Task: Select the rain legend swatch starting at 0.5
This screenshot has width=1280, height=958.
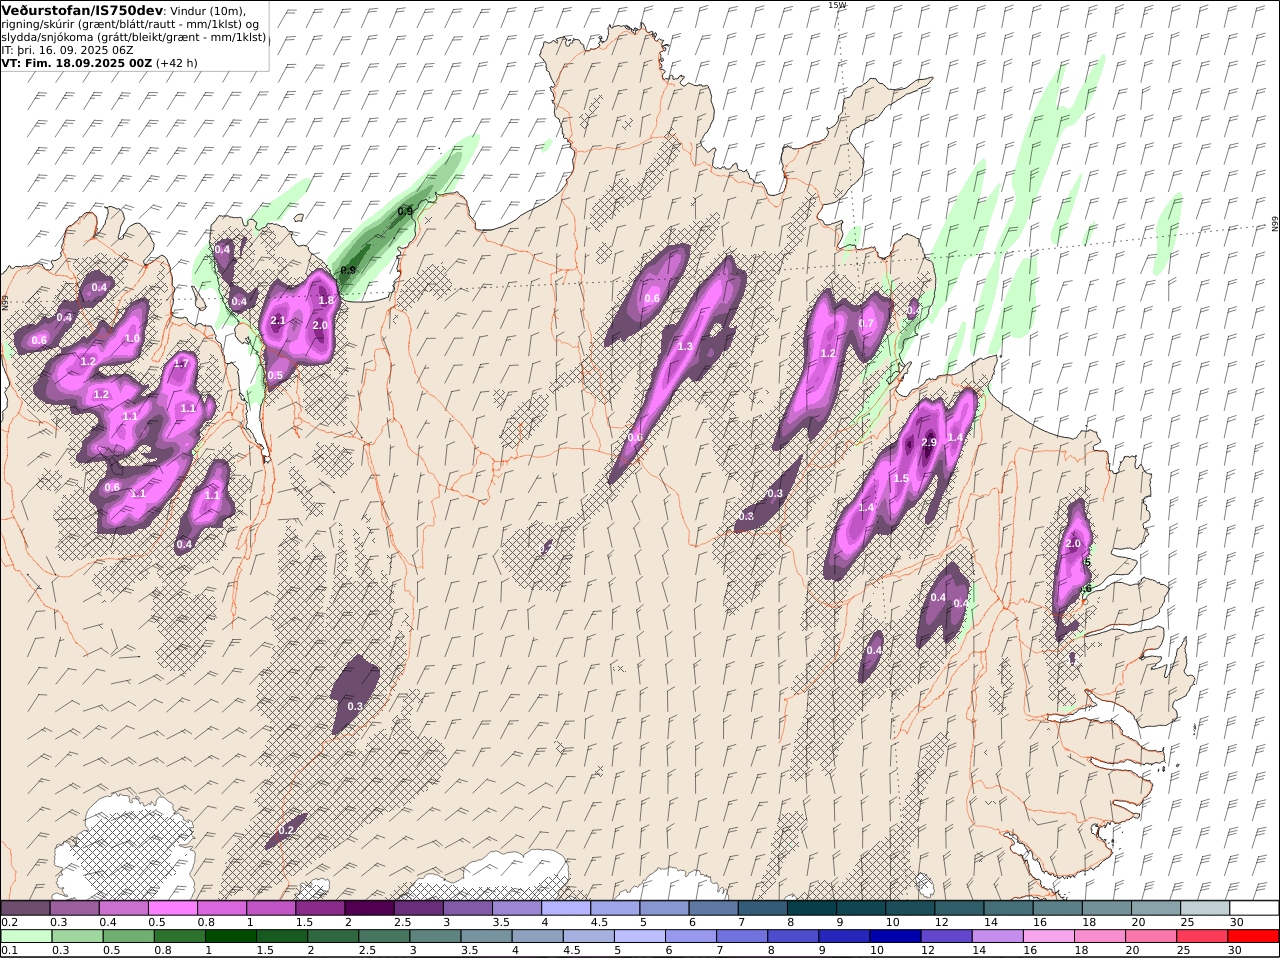Action: pos(128,936)
